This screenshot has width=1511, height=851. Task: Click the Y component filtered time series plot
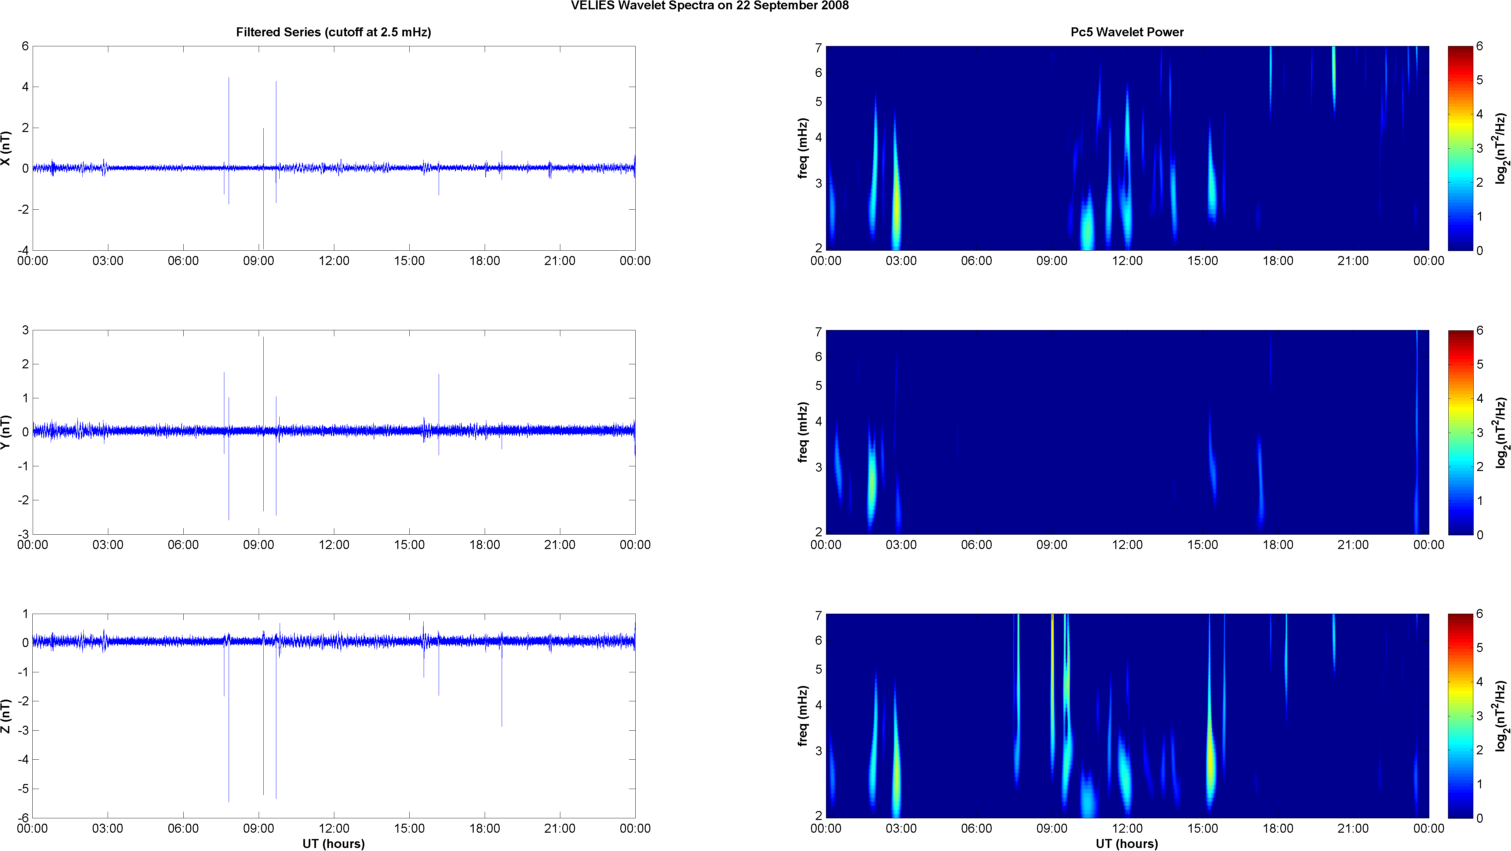click(x=334, y=432)
